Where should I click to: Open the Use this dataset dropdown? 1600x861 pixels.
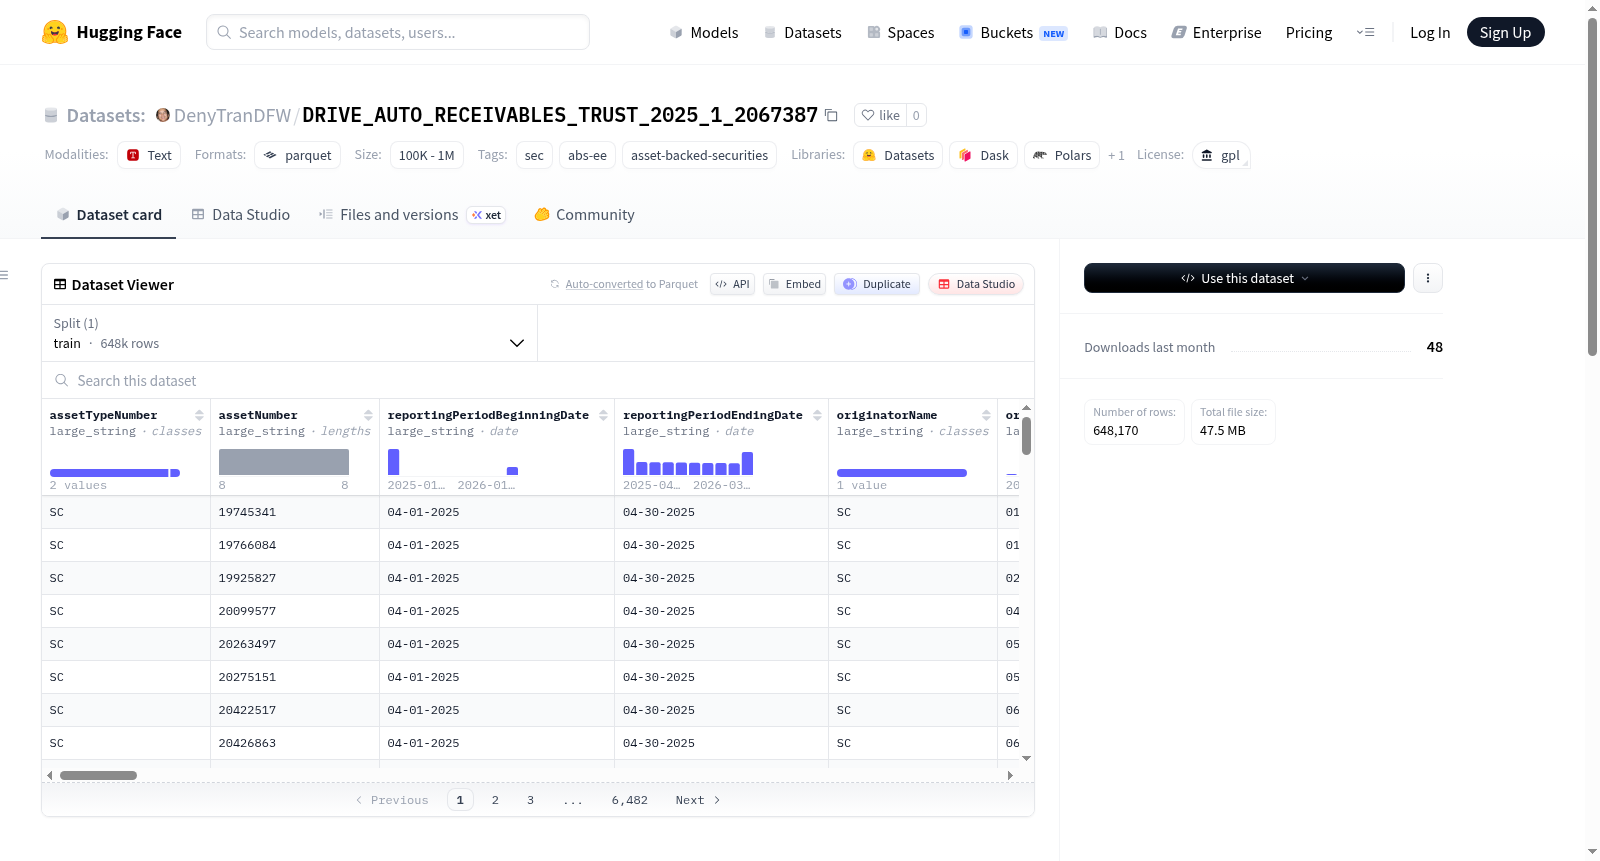1244,278
